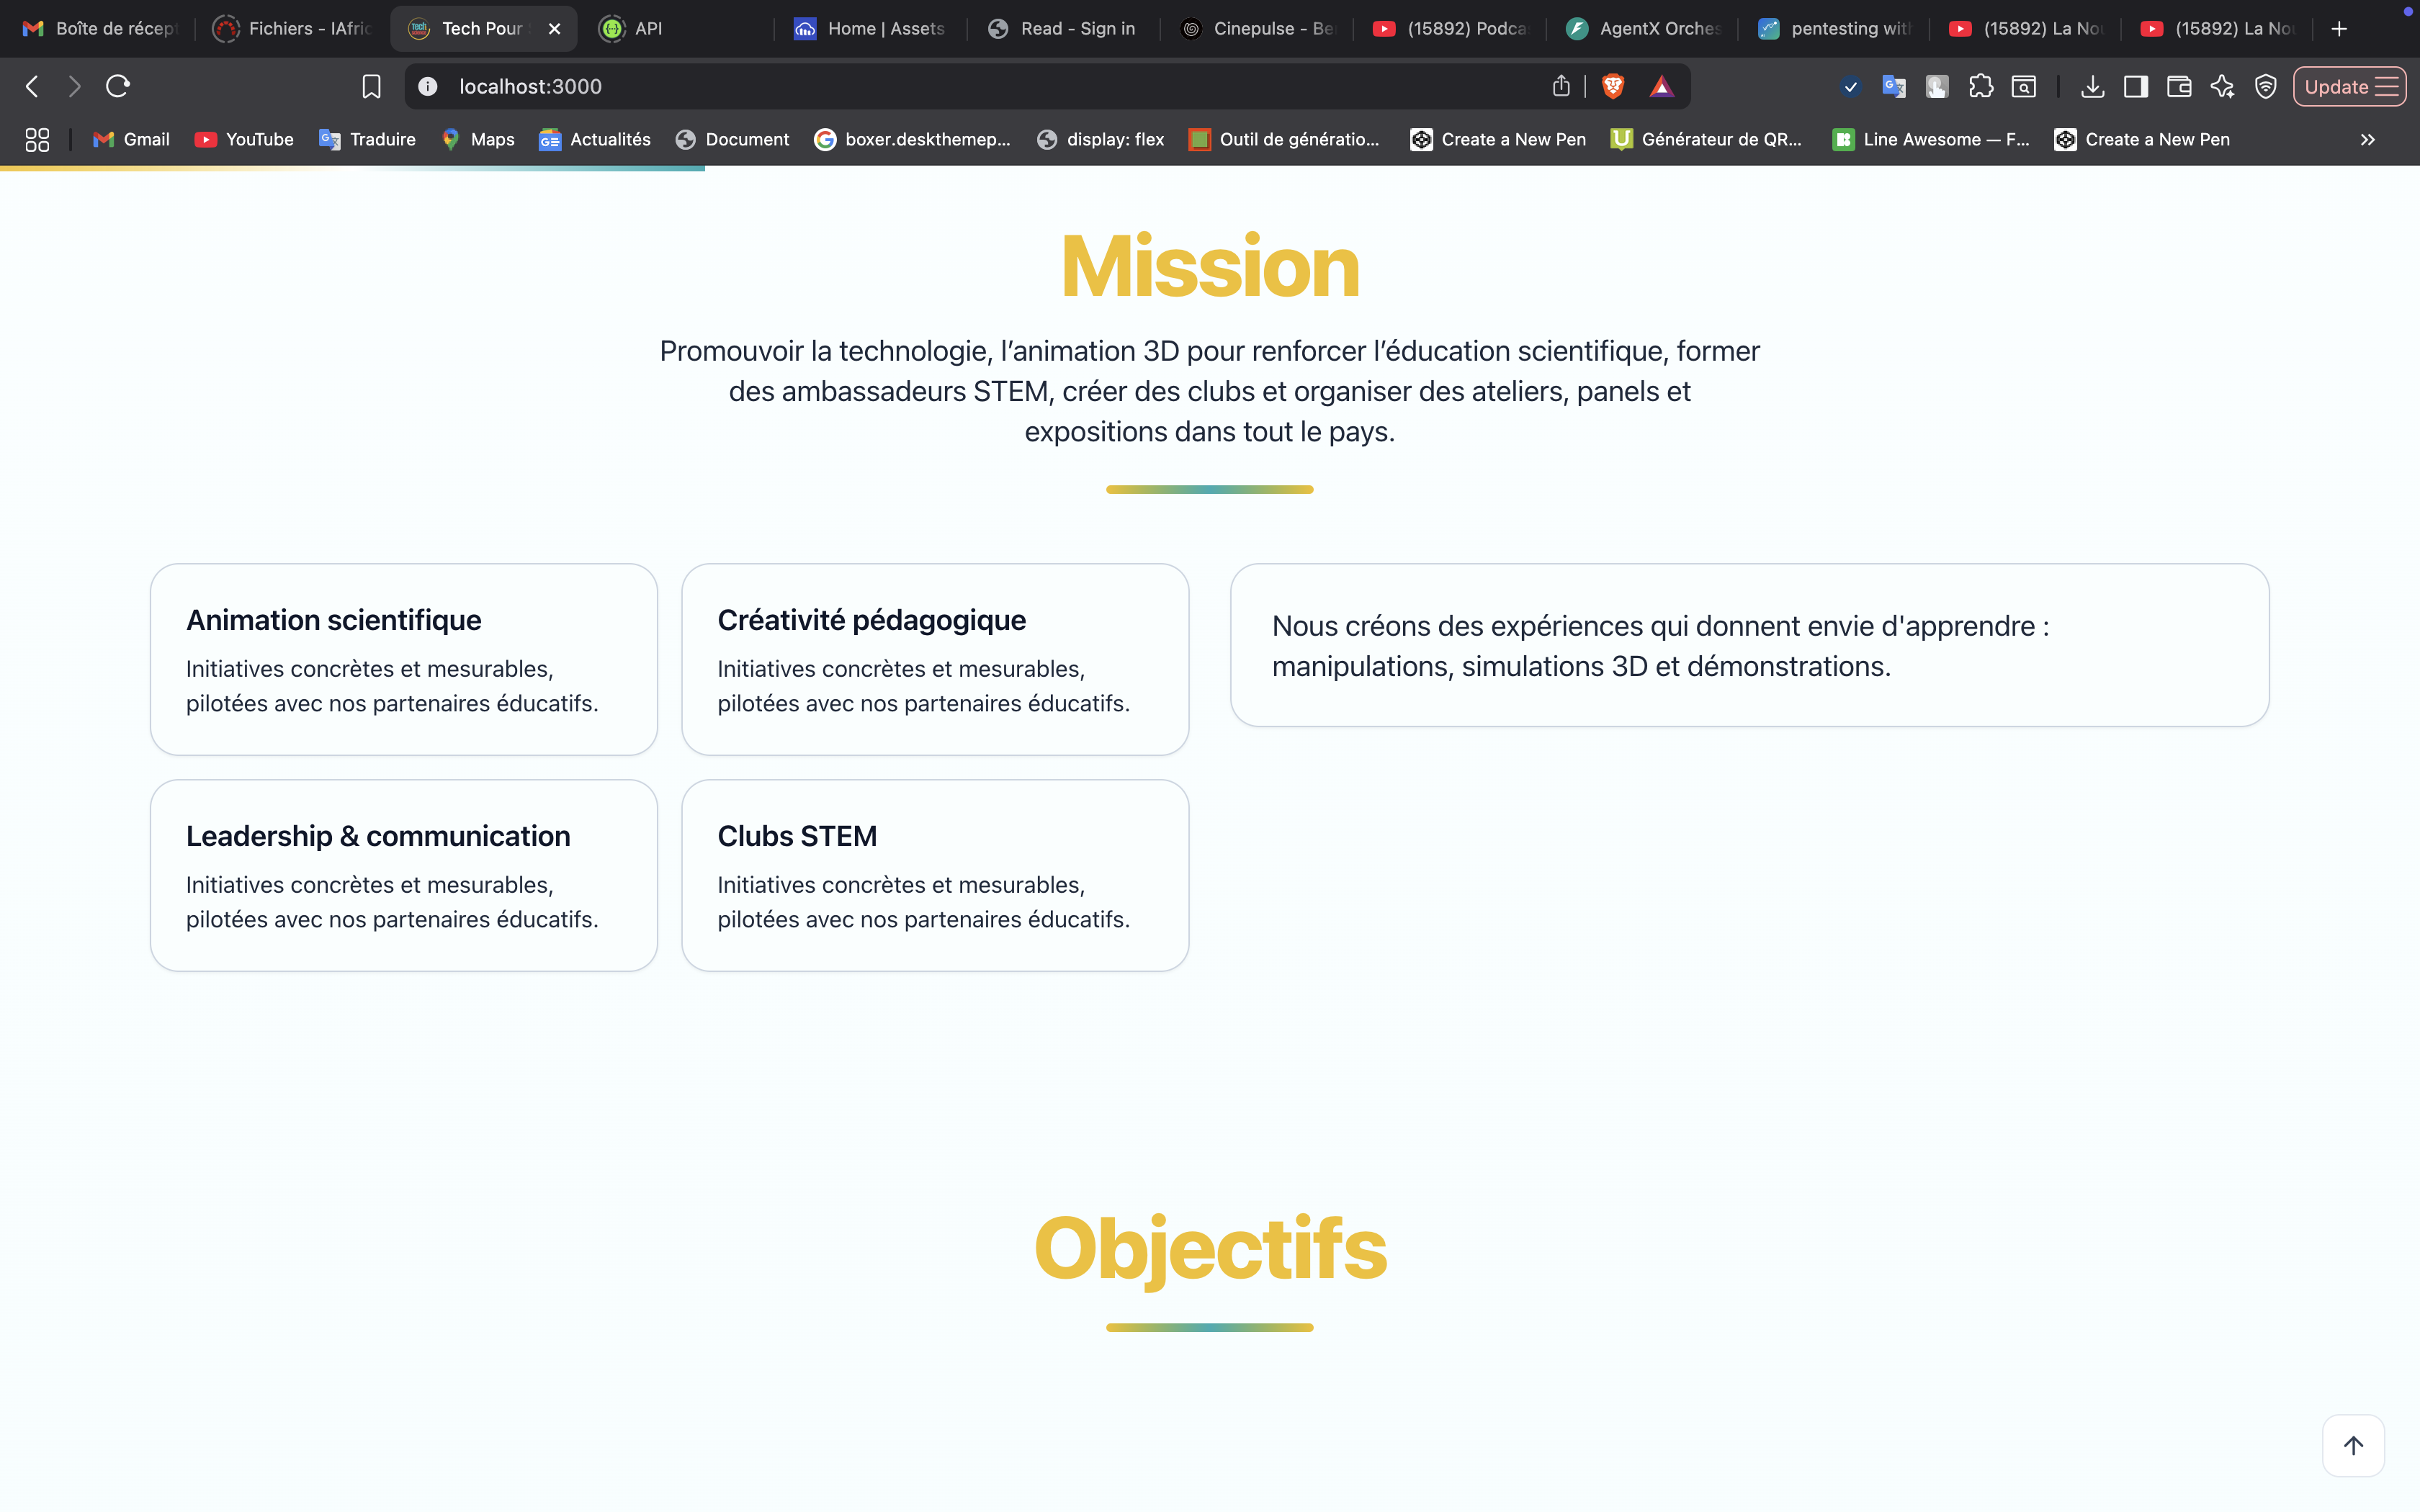This screenshot has height=1512, width=2420.
Task: Open the Document bookmark
Action: pyautogui.click(x=732, y=140)
